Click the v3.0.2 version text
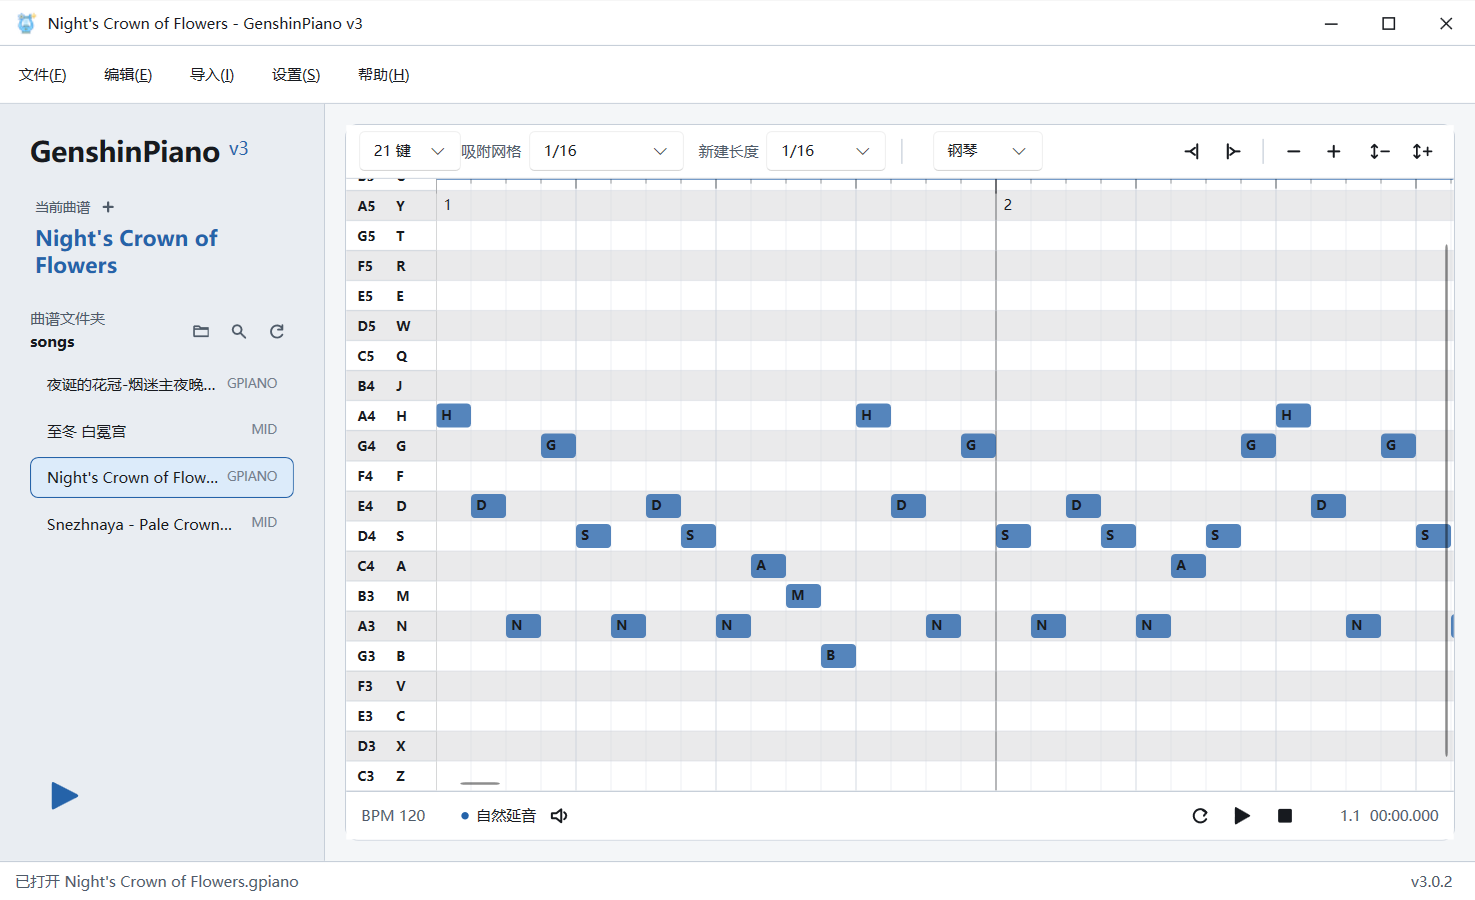The height and width of the screenshot is (900, 1475). point(1431,882)
